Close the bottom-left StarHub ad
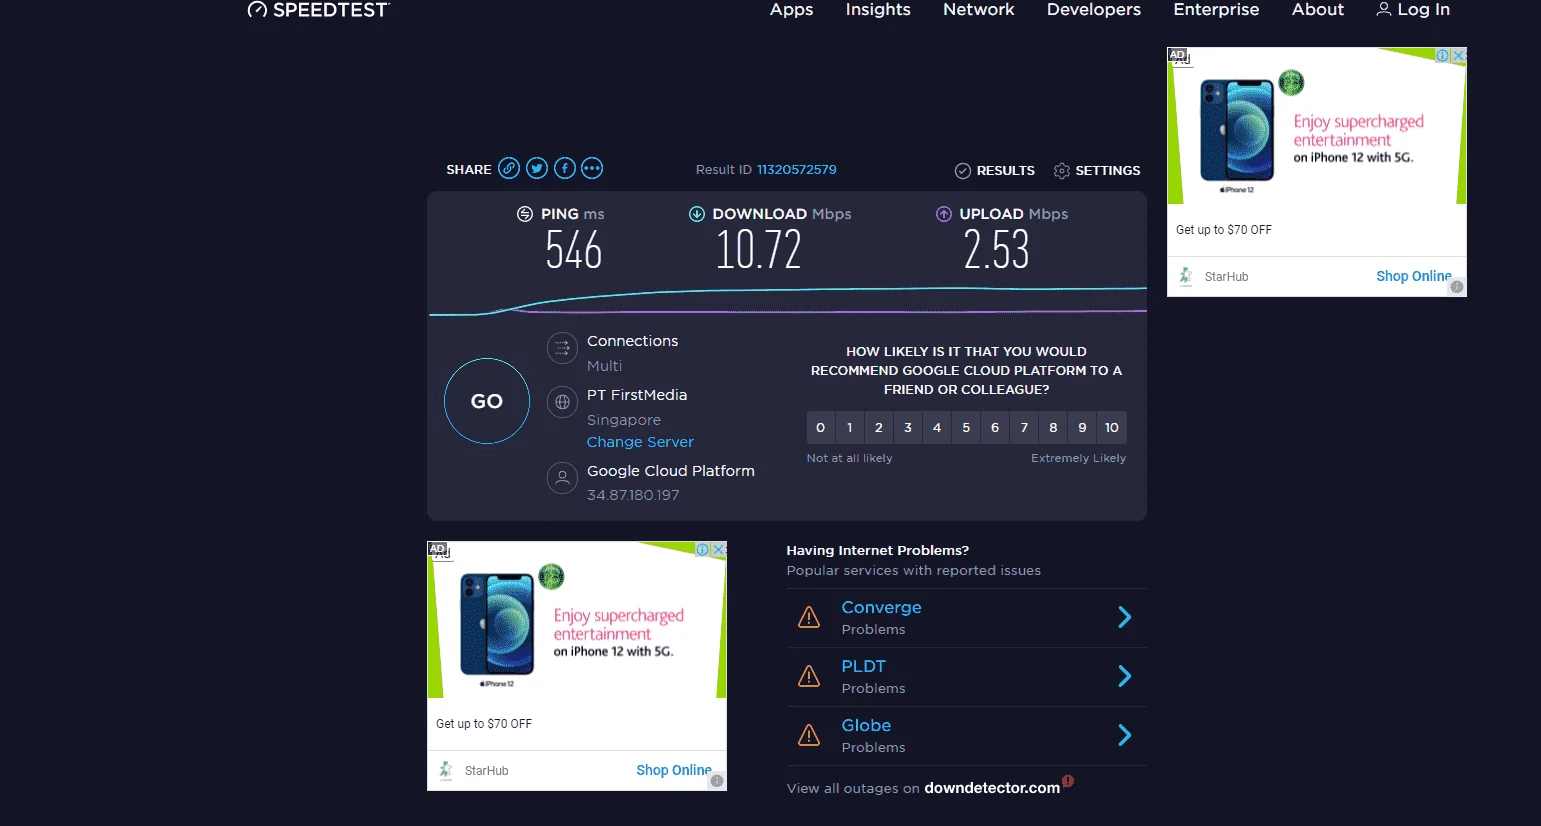 click(x=719, y=549)
